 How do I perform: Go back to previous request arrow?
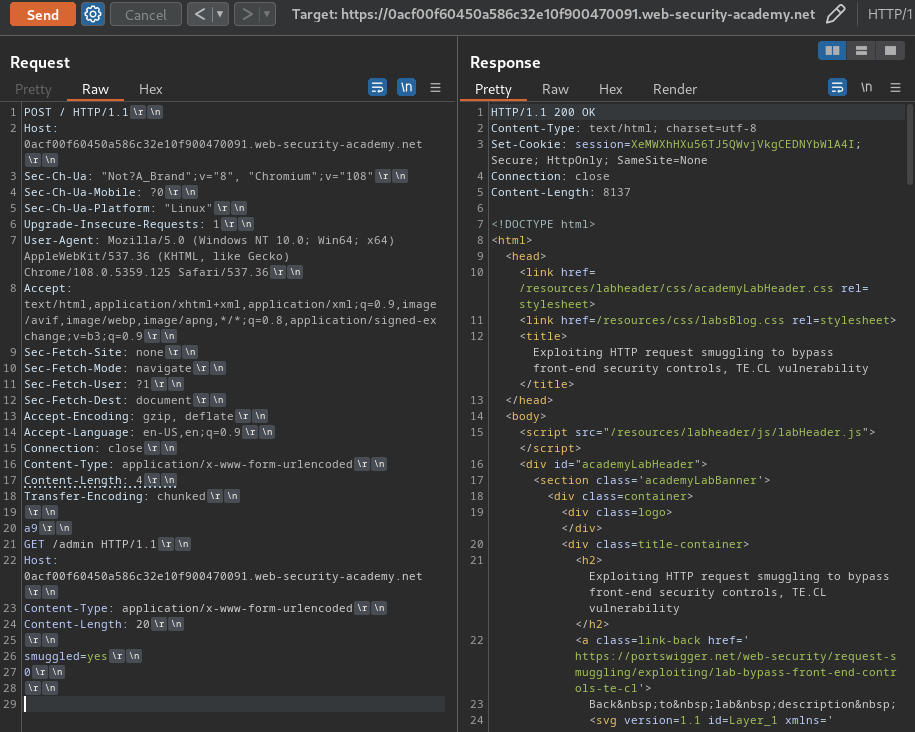[x=200, y=14]
